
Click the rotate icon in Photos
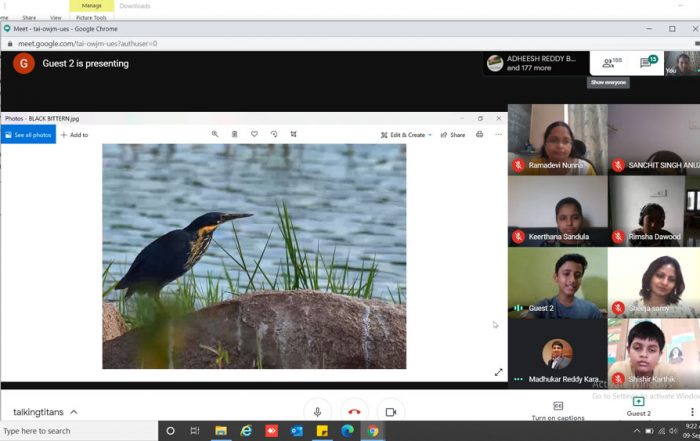[274, 134]
